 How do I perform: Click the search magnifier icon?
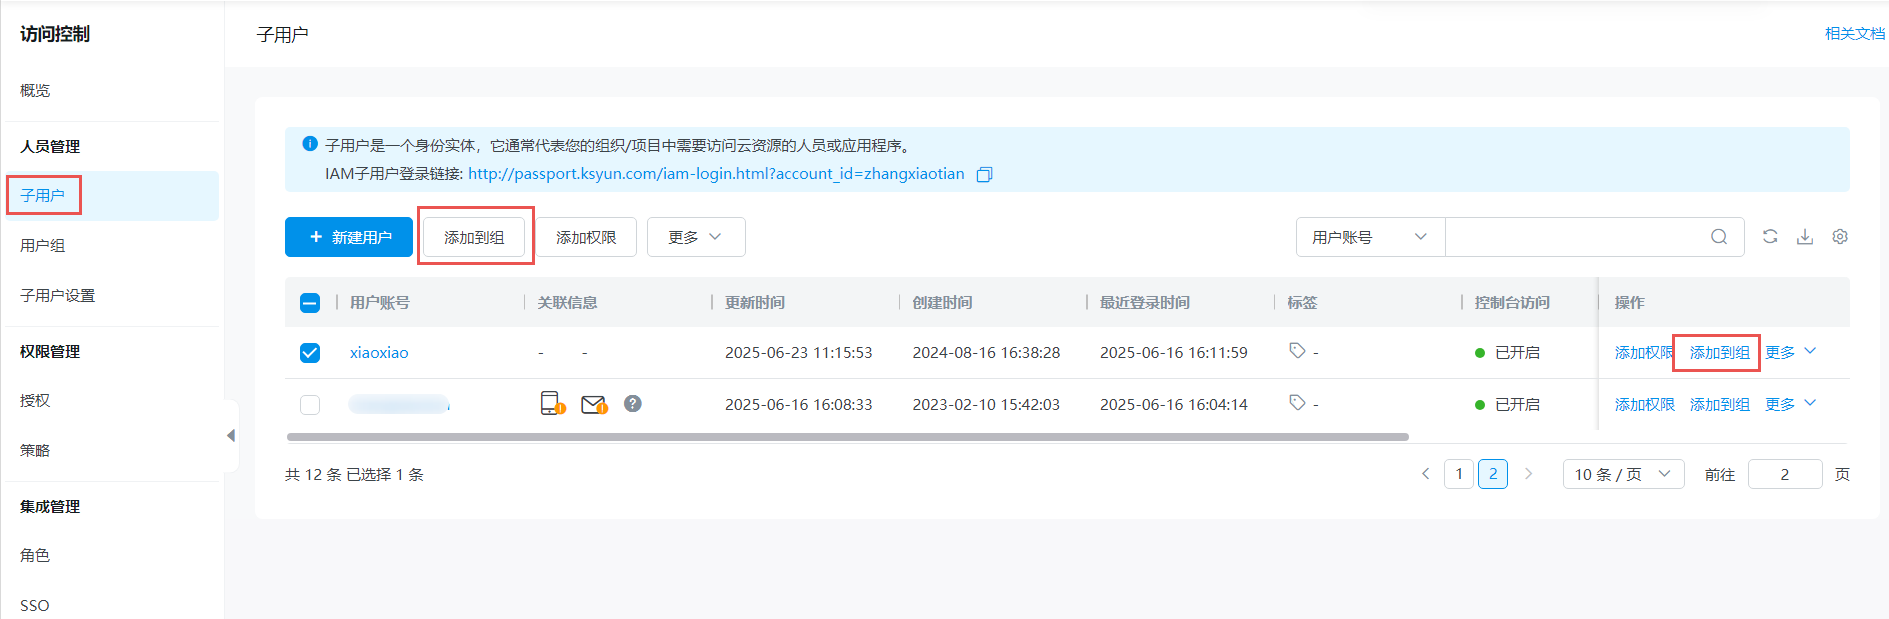1719,237
